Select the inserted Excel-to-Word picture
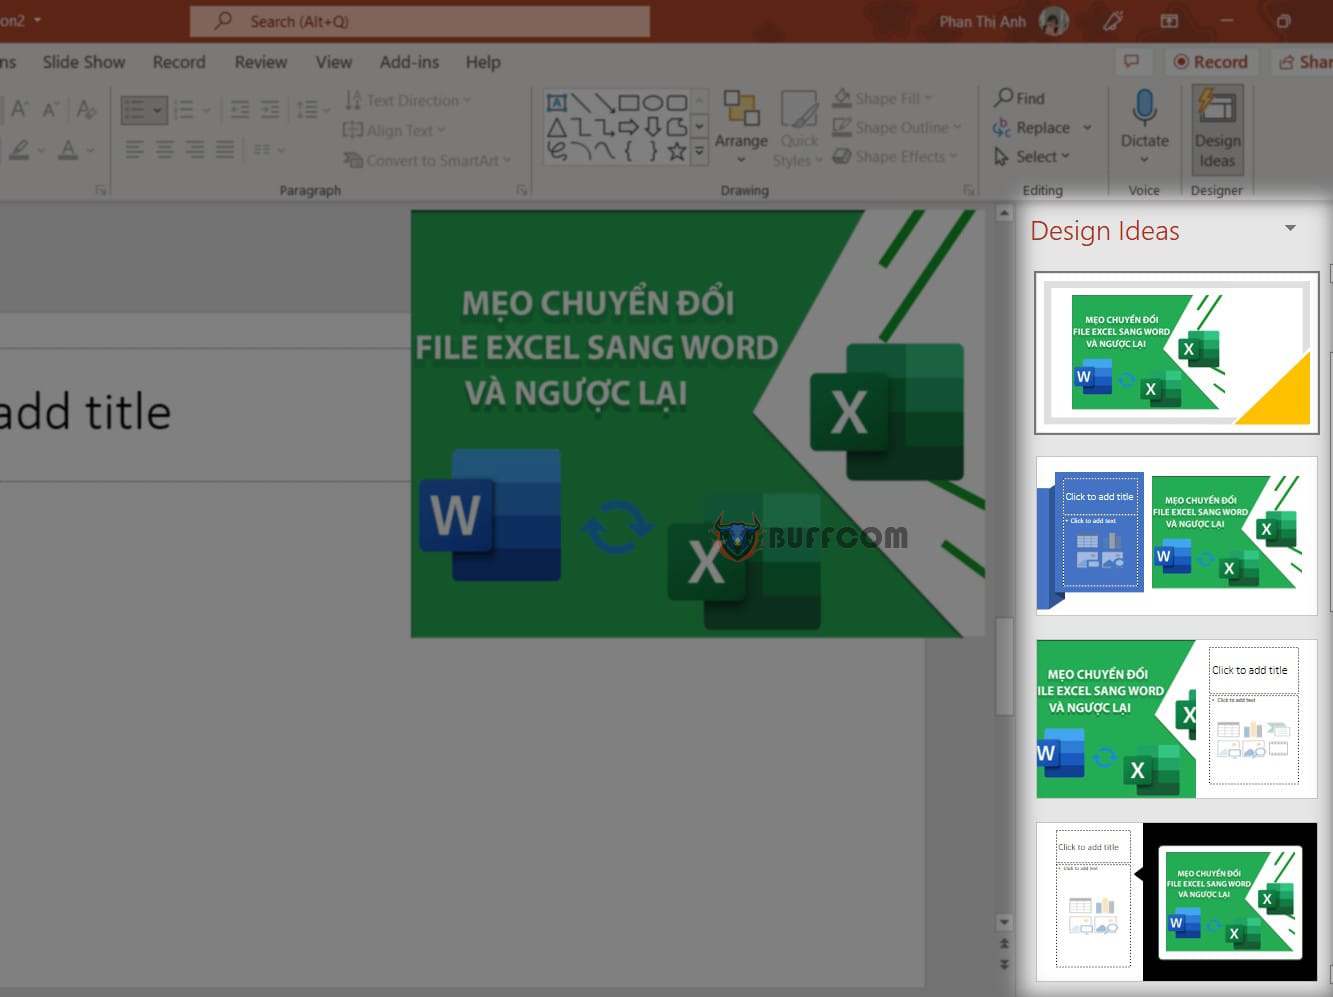 (698, 423)
